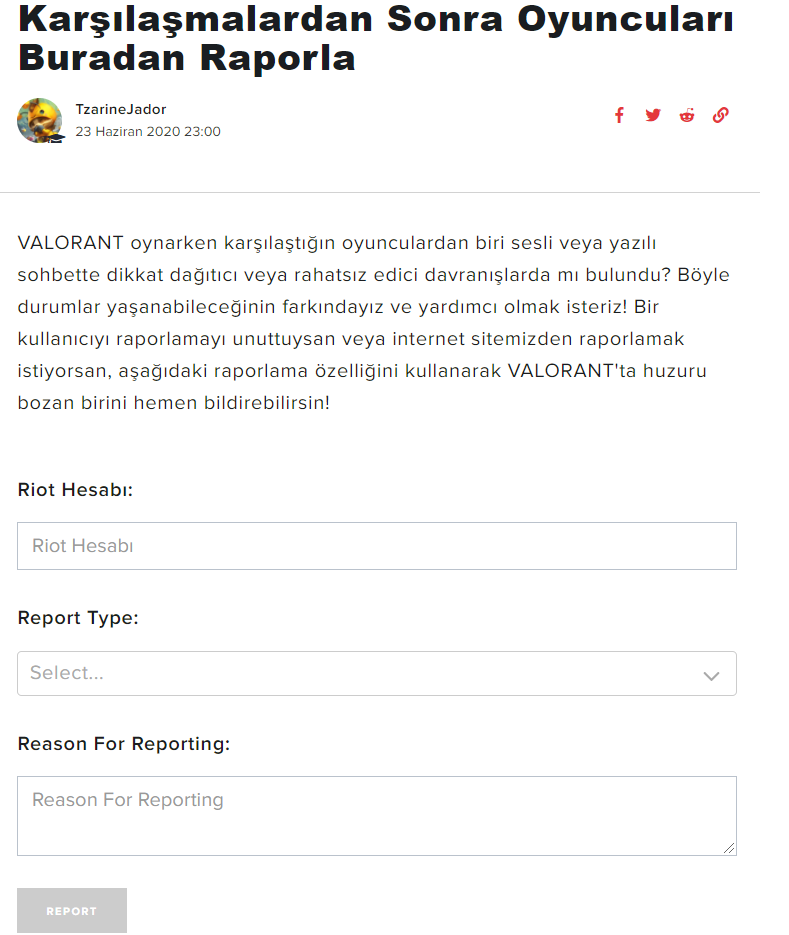Copy the article link via chain icon

click(720, 115)
